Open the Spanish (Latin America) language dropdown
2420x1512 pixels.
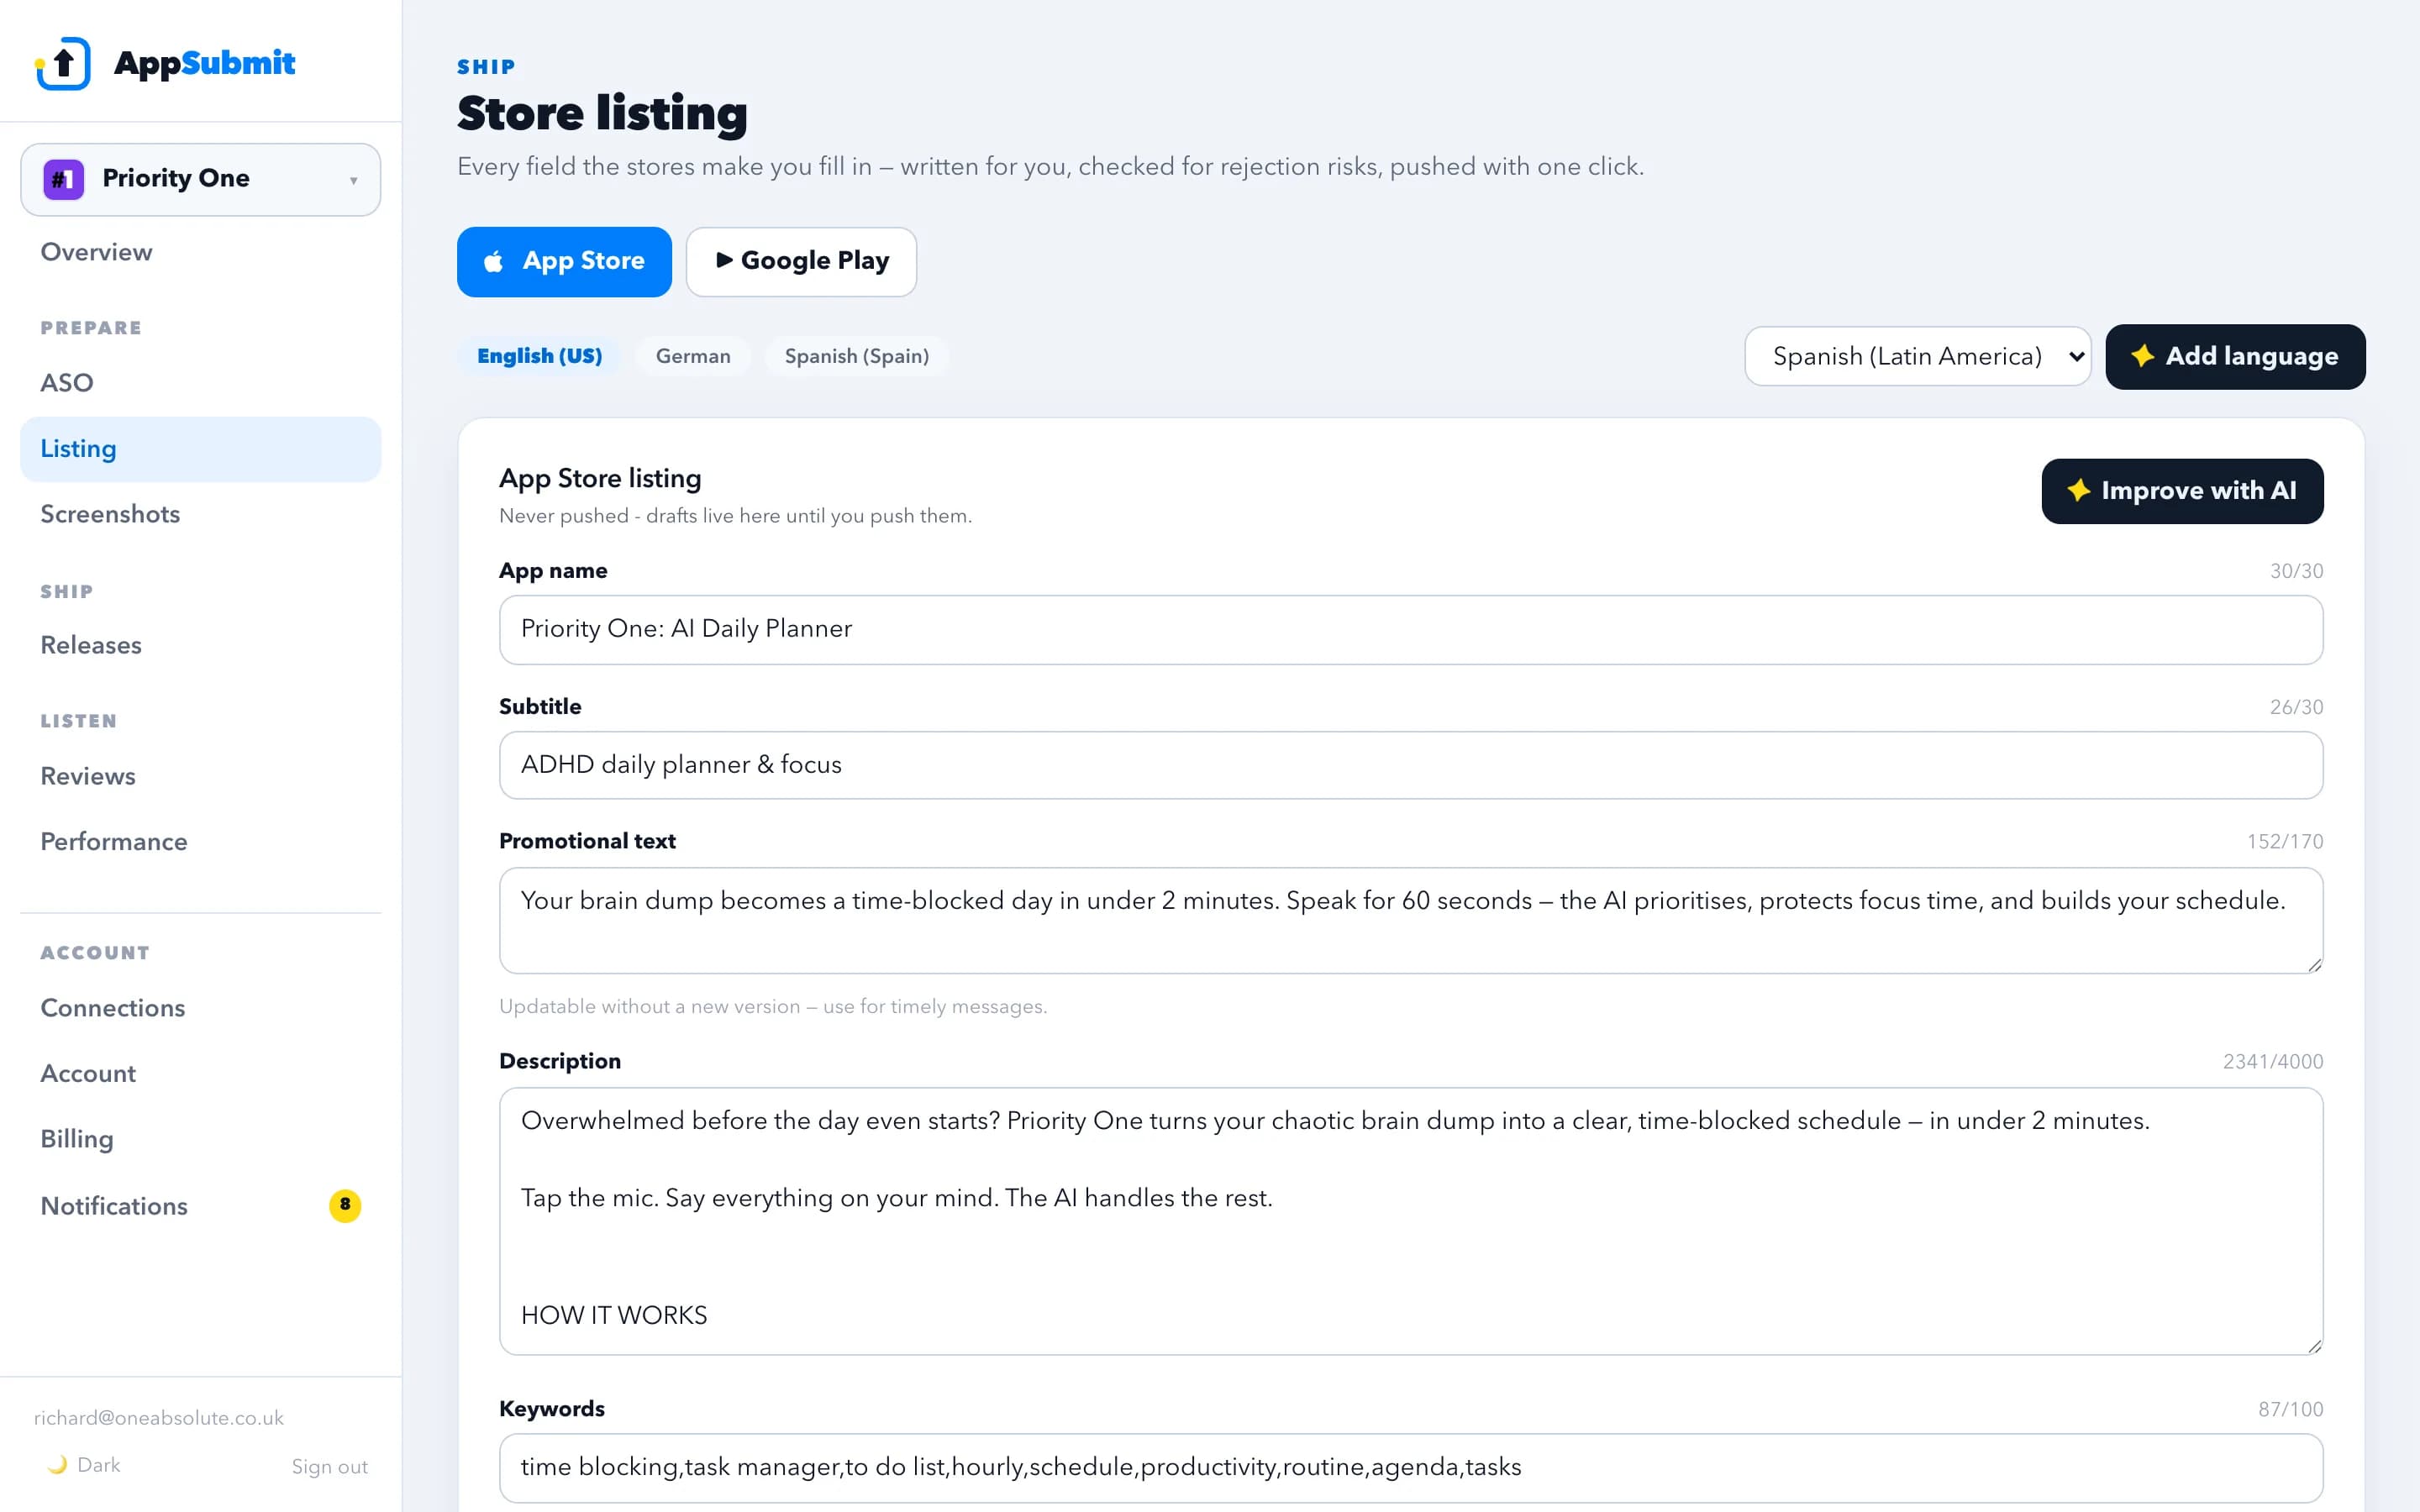pos(1918,356)
